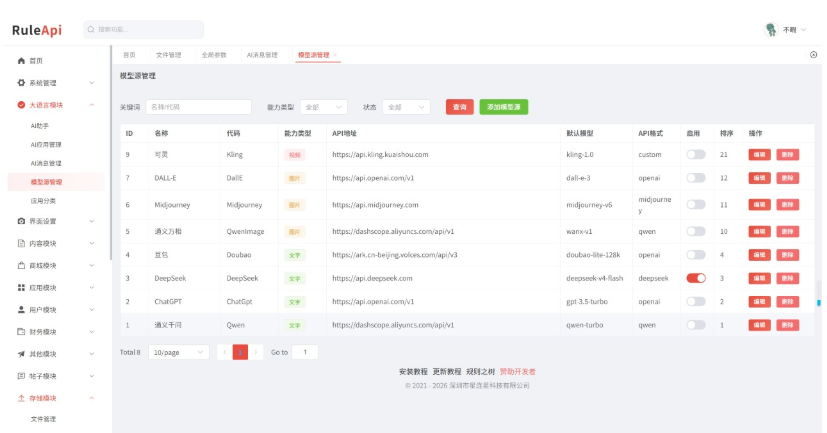This screenshot has height=433, width=827.
Task: Open the 安装教程 footer link
Action: point(413,372)
